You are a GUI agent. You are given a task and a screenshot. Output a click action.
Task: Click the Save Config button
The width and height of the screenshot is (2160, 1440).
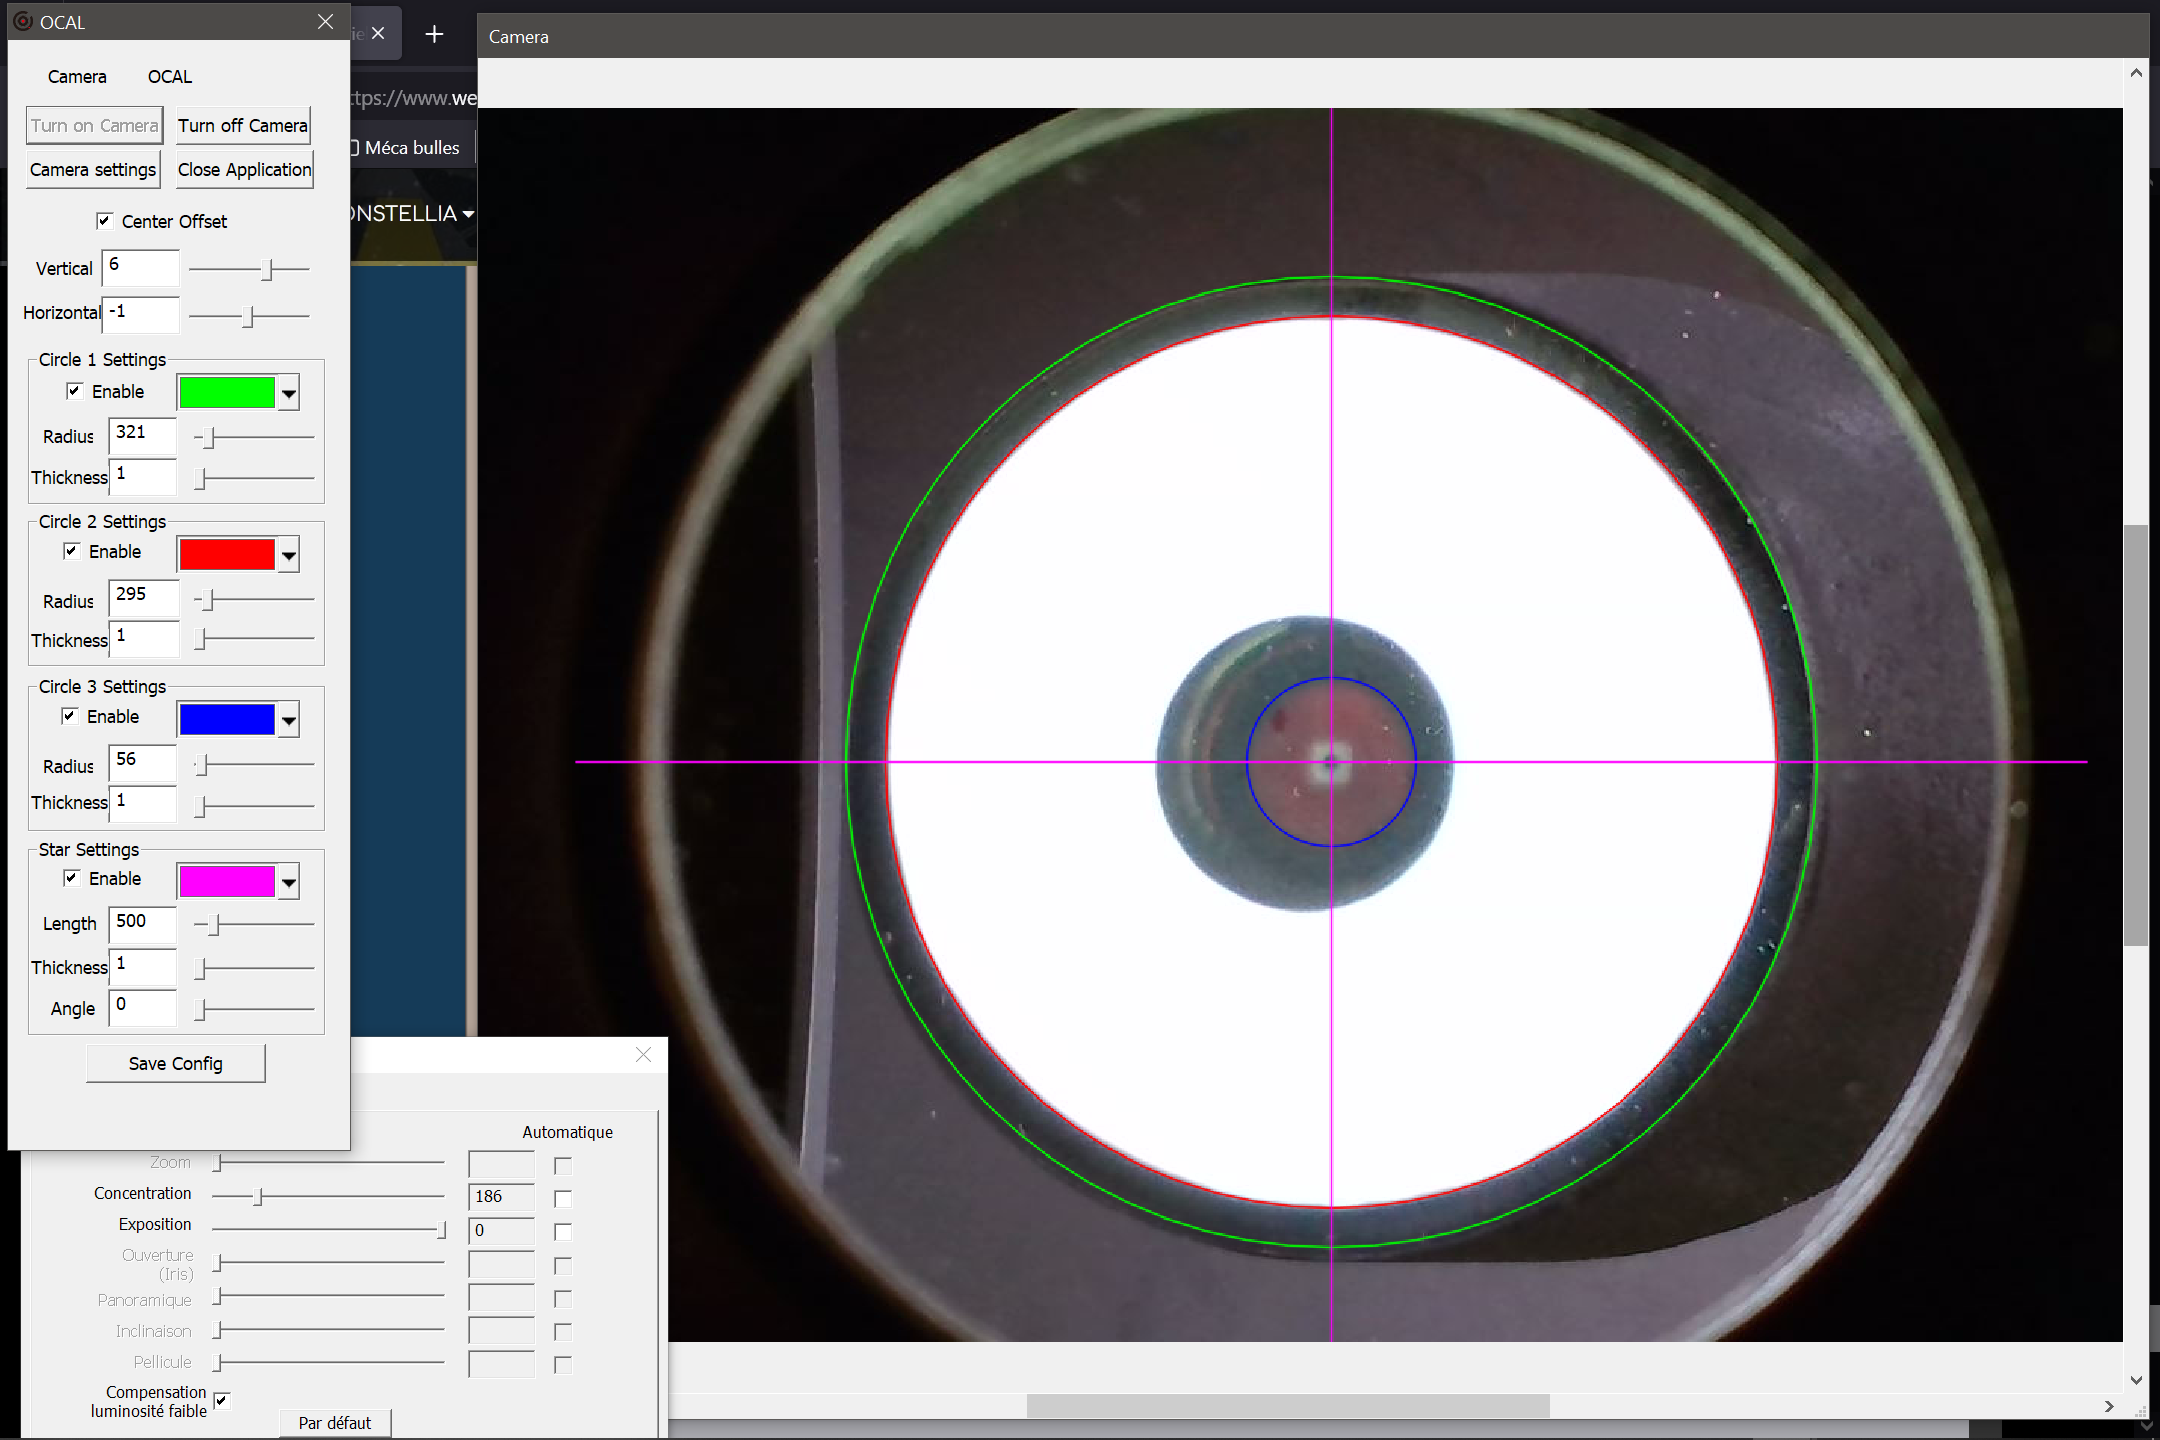[176, 1064]
